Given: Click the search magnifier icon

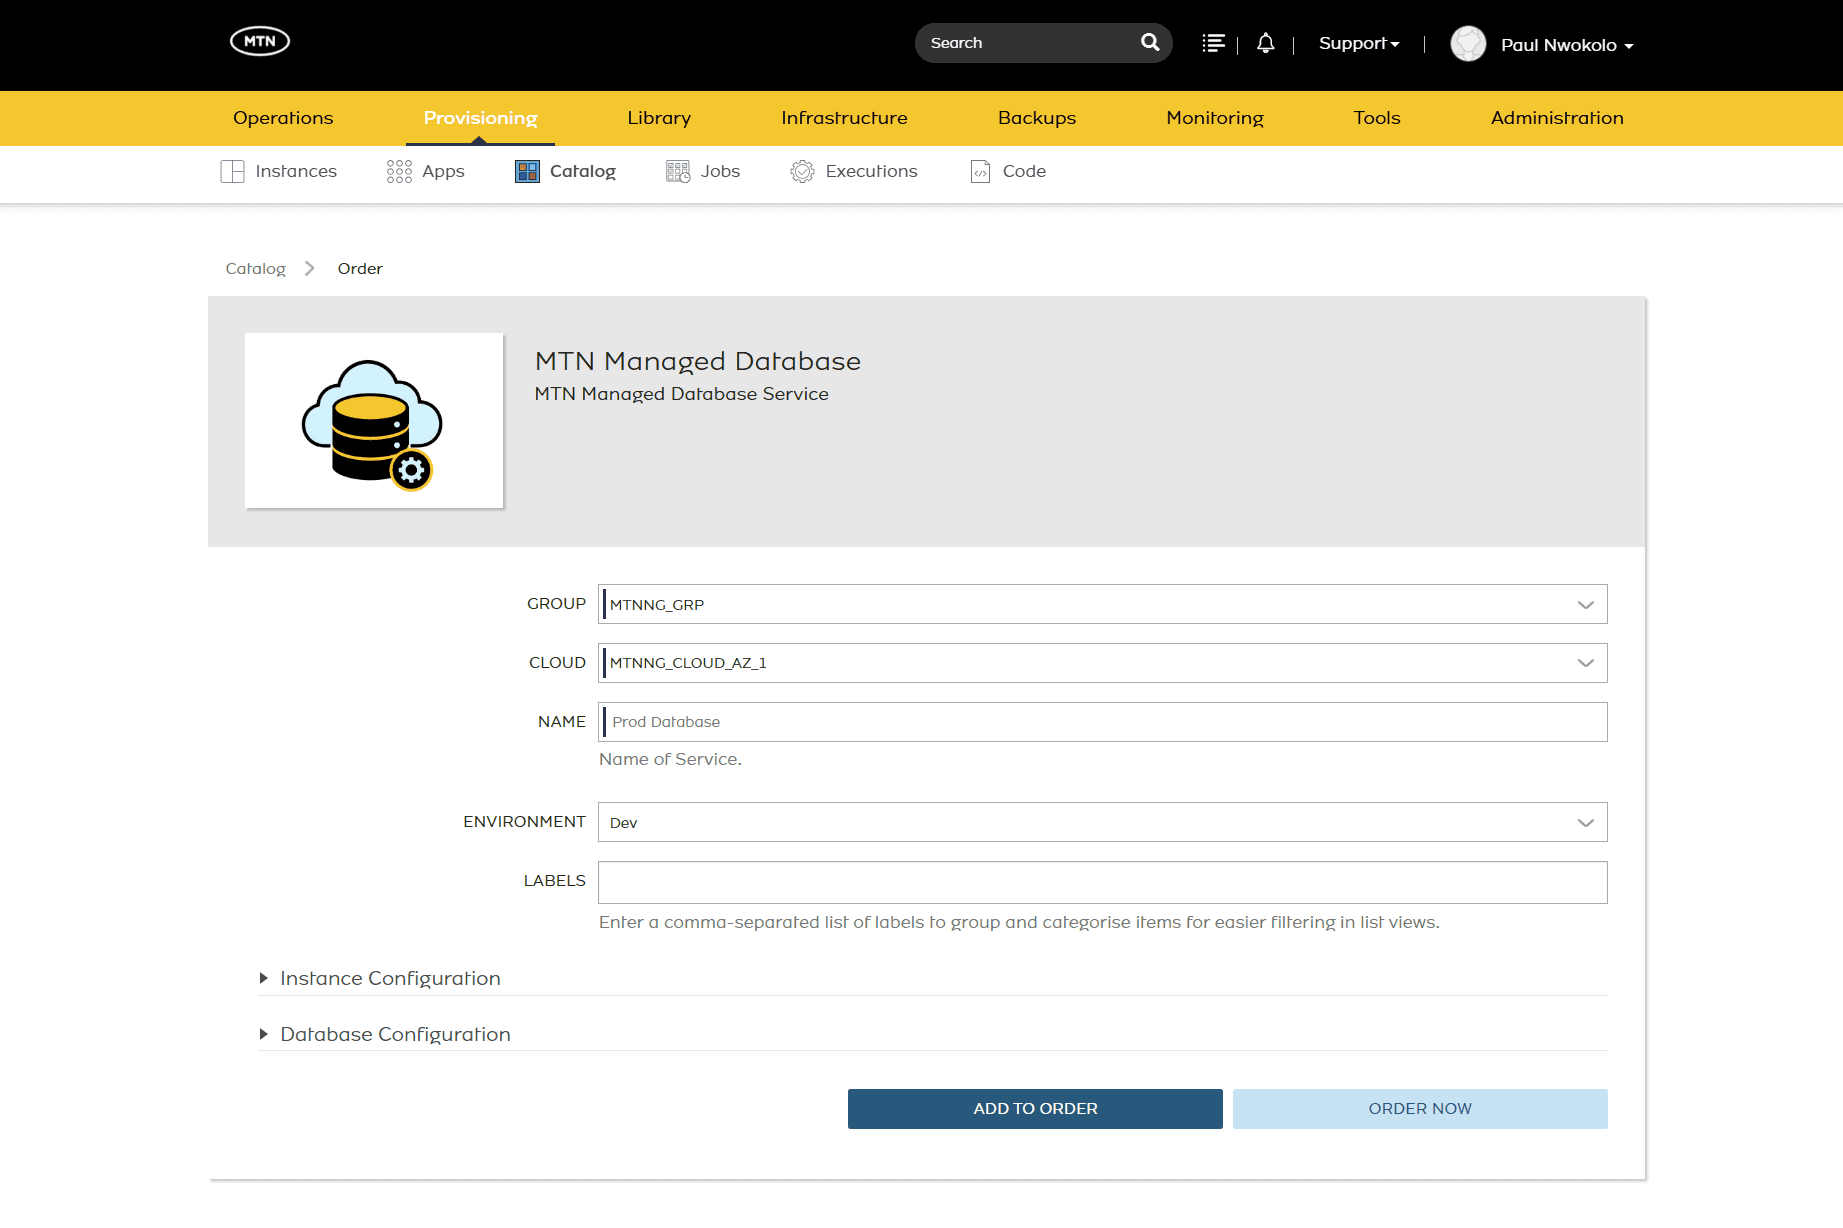Looking at the screenshot, I should click(x=1150, y=42).
